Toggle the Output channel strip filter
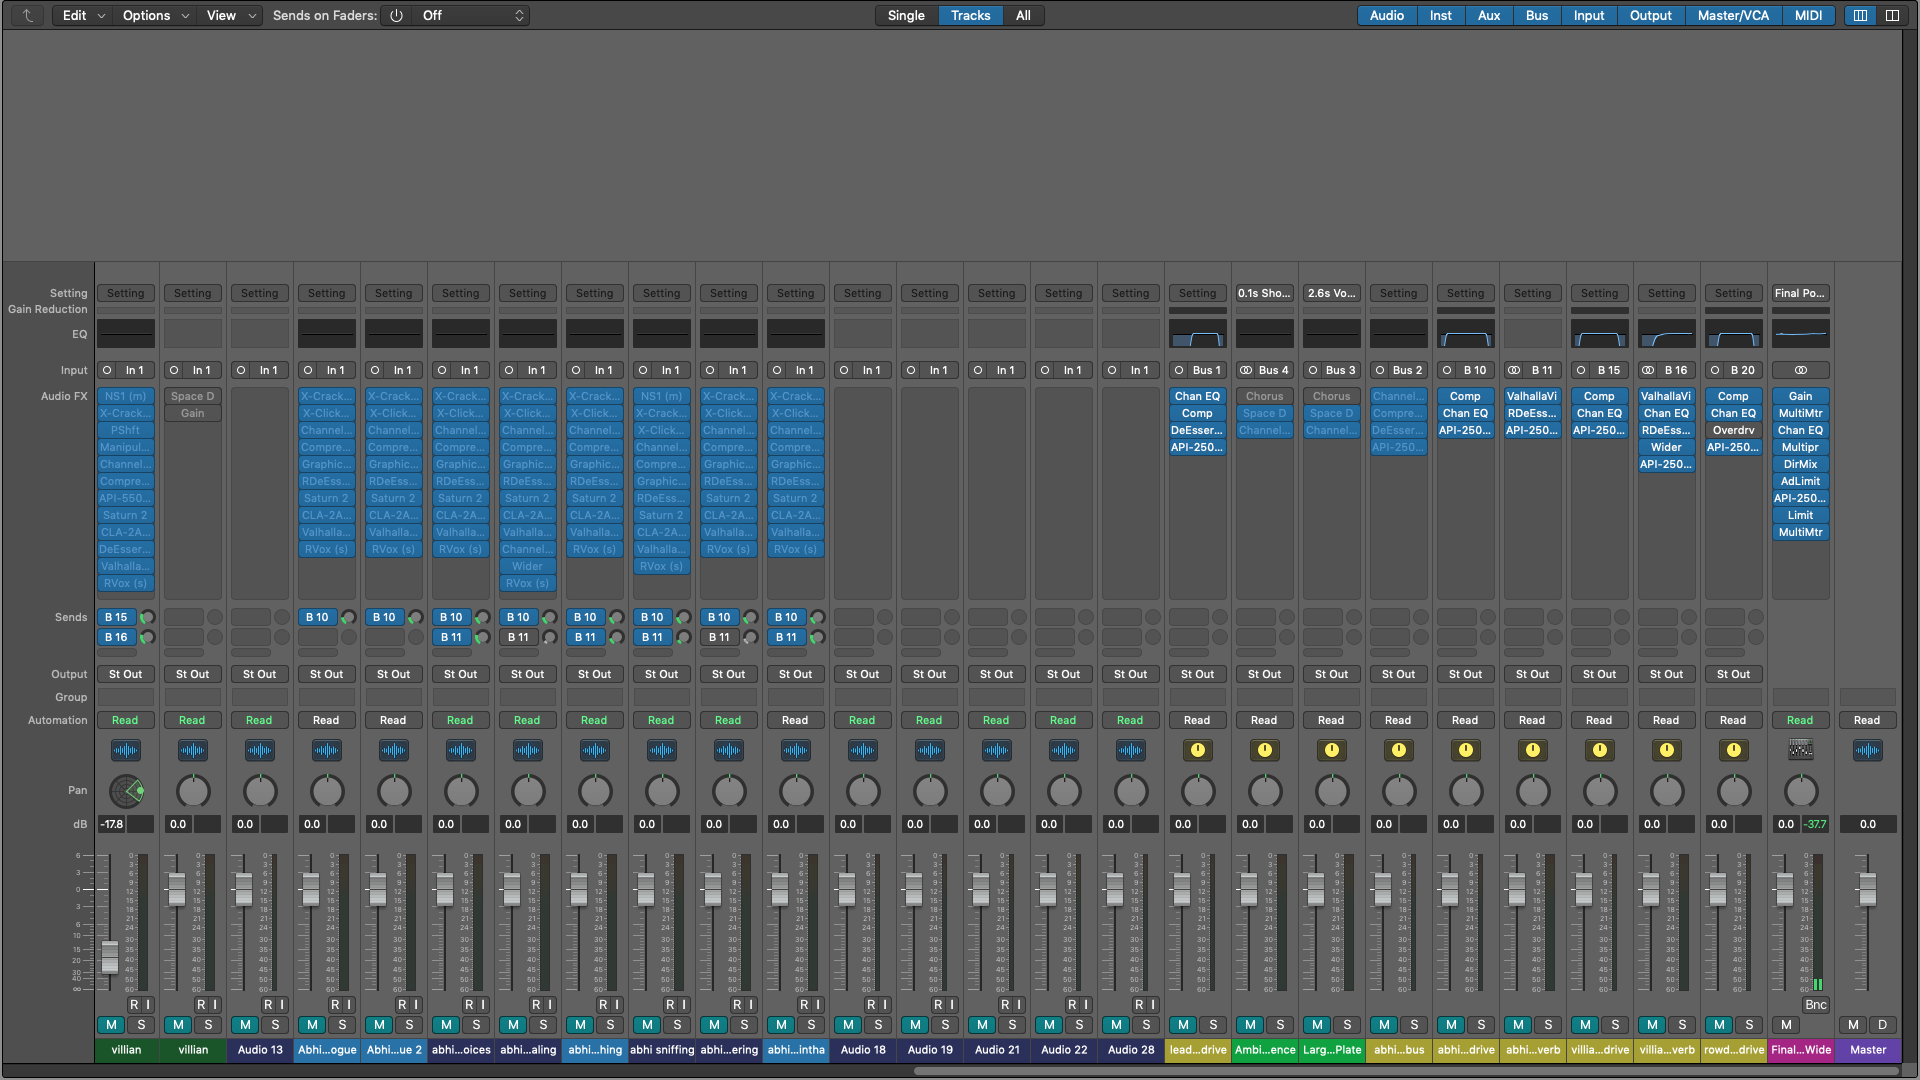 [1651, 15]
